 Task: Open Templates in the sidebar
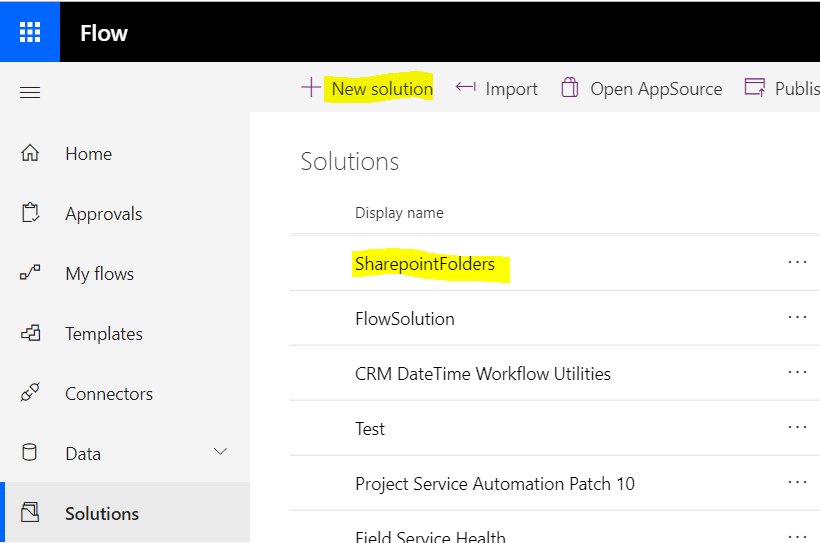pyautogui.click(x=125, y=333)
